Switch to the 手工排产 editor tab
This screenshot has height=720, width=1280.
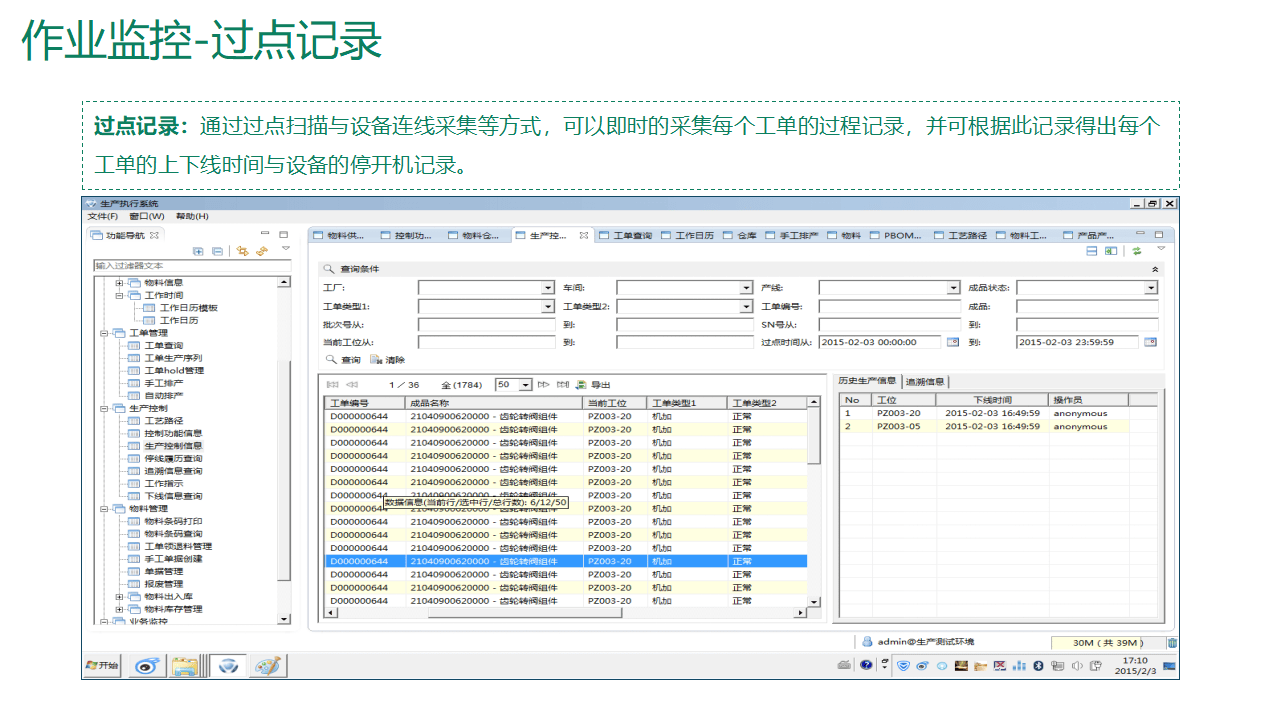(x=791, y=236)
